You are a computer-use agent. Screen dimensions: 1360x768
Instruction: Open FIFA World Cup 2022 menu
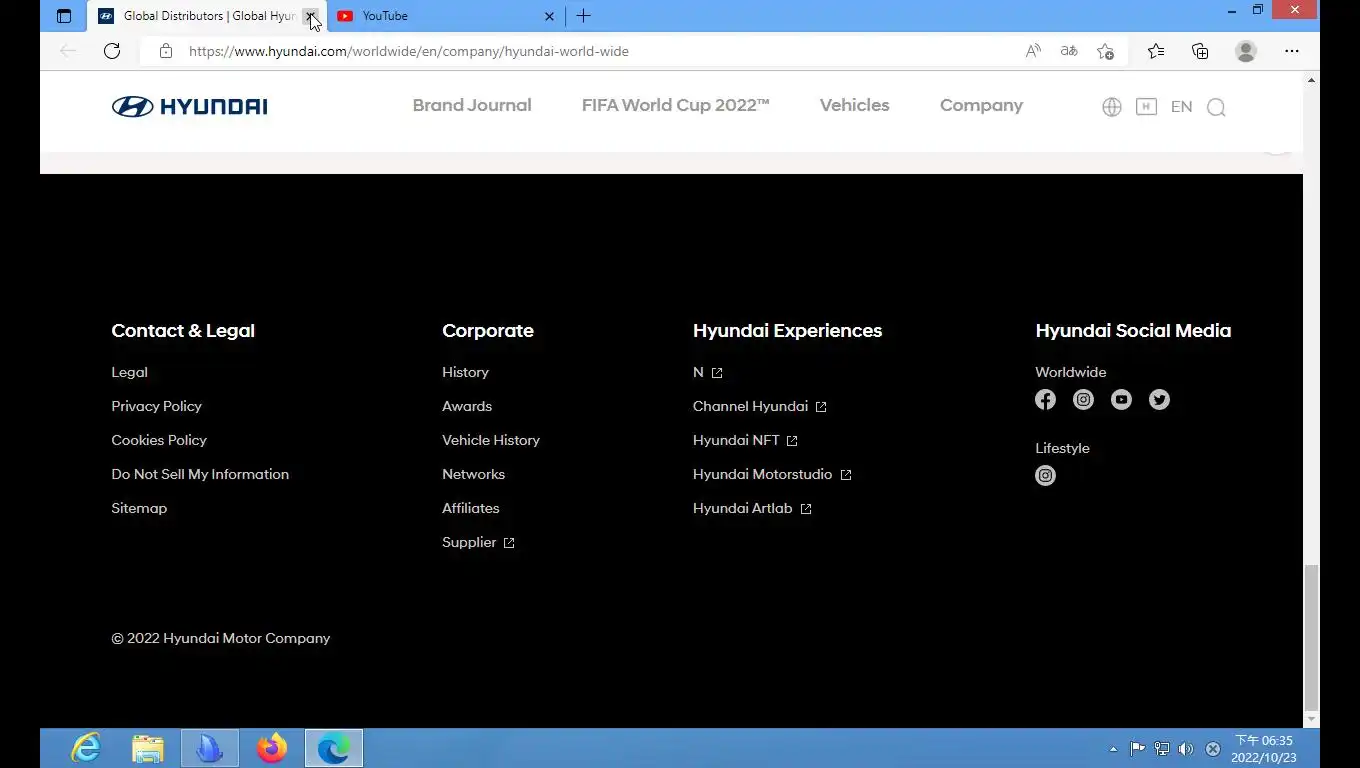(676, 105)
